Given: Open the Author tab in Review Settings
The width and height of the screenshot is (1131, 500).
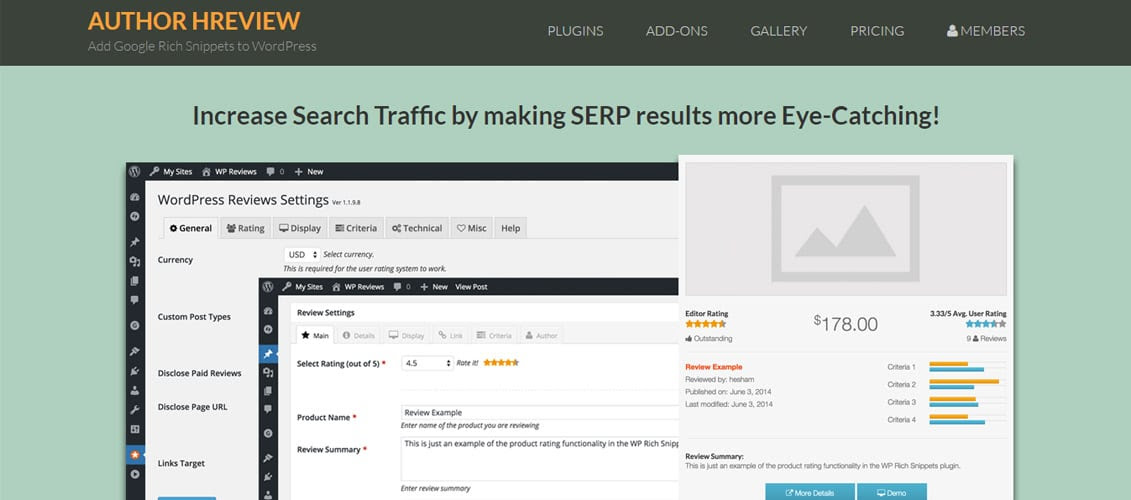Looking at the screenshot, I should [x=541, y=335].
